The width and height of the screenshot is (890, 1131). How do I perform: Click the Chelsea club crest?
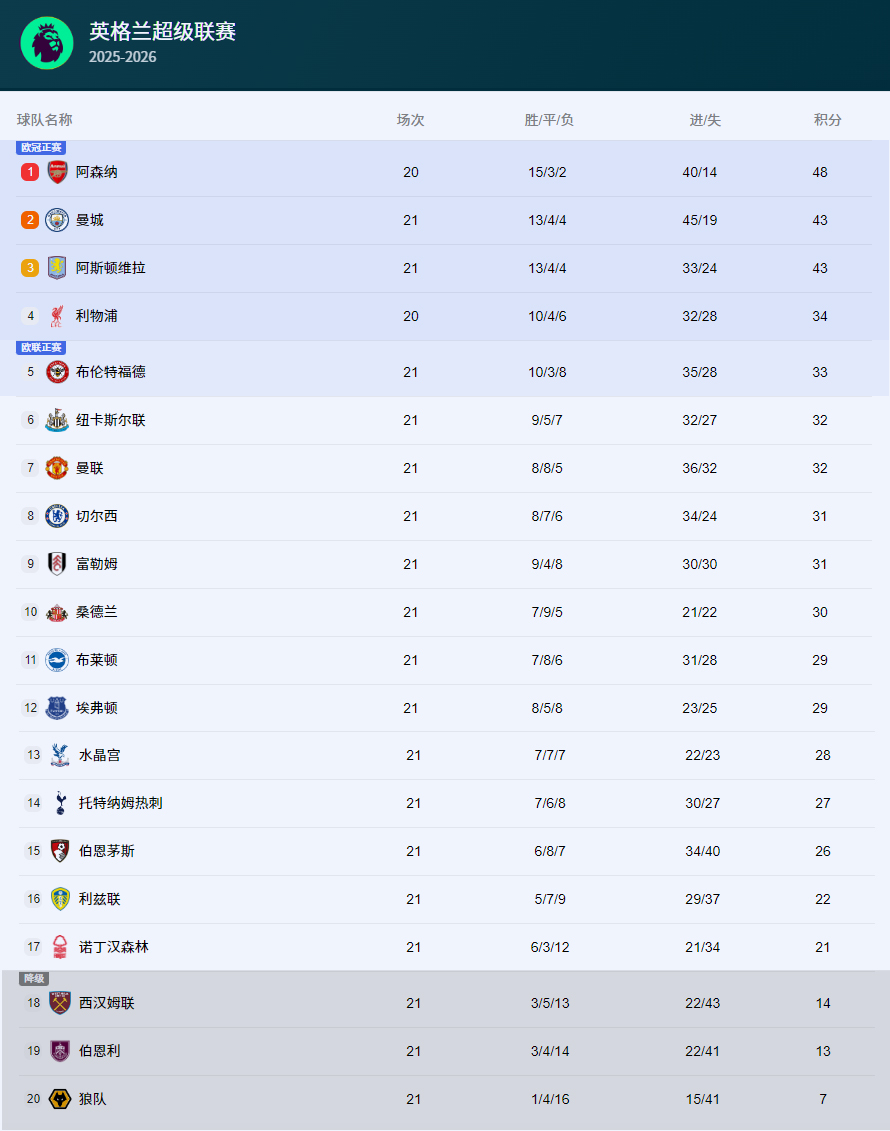point(57,516)
